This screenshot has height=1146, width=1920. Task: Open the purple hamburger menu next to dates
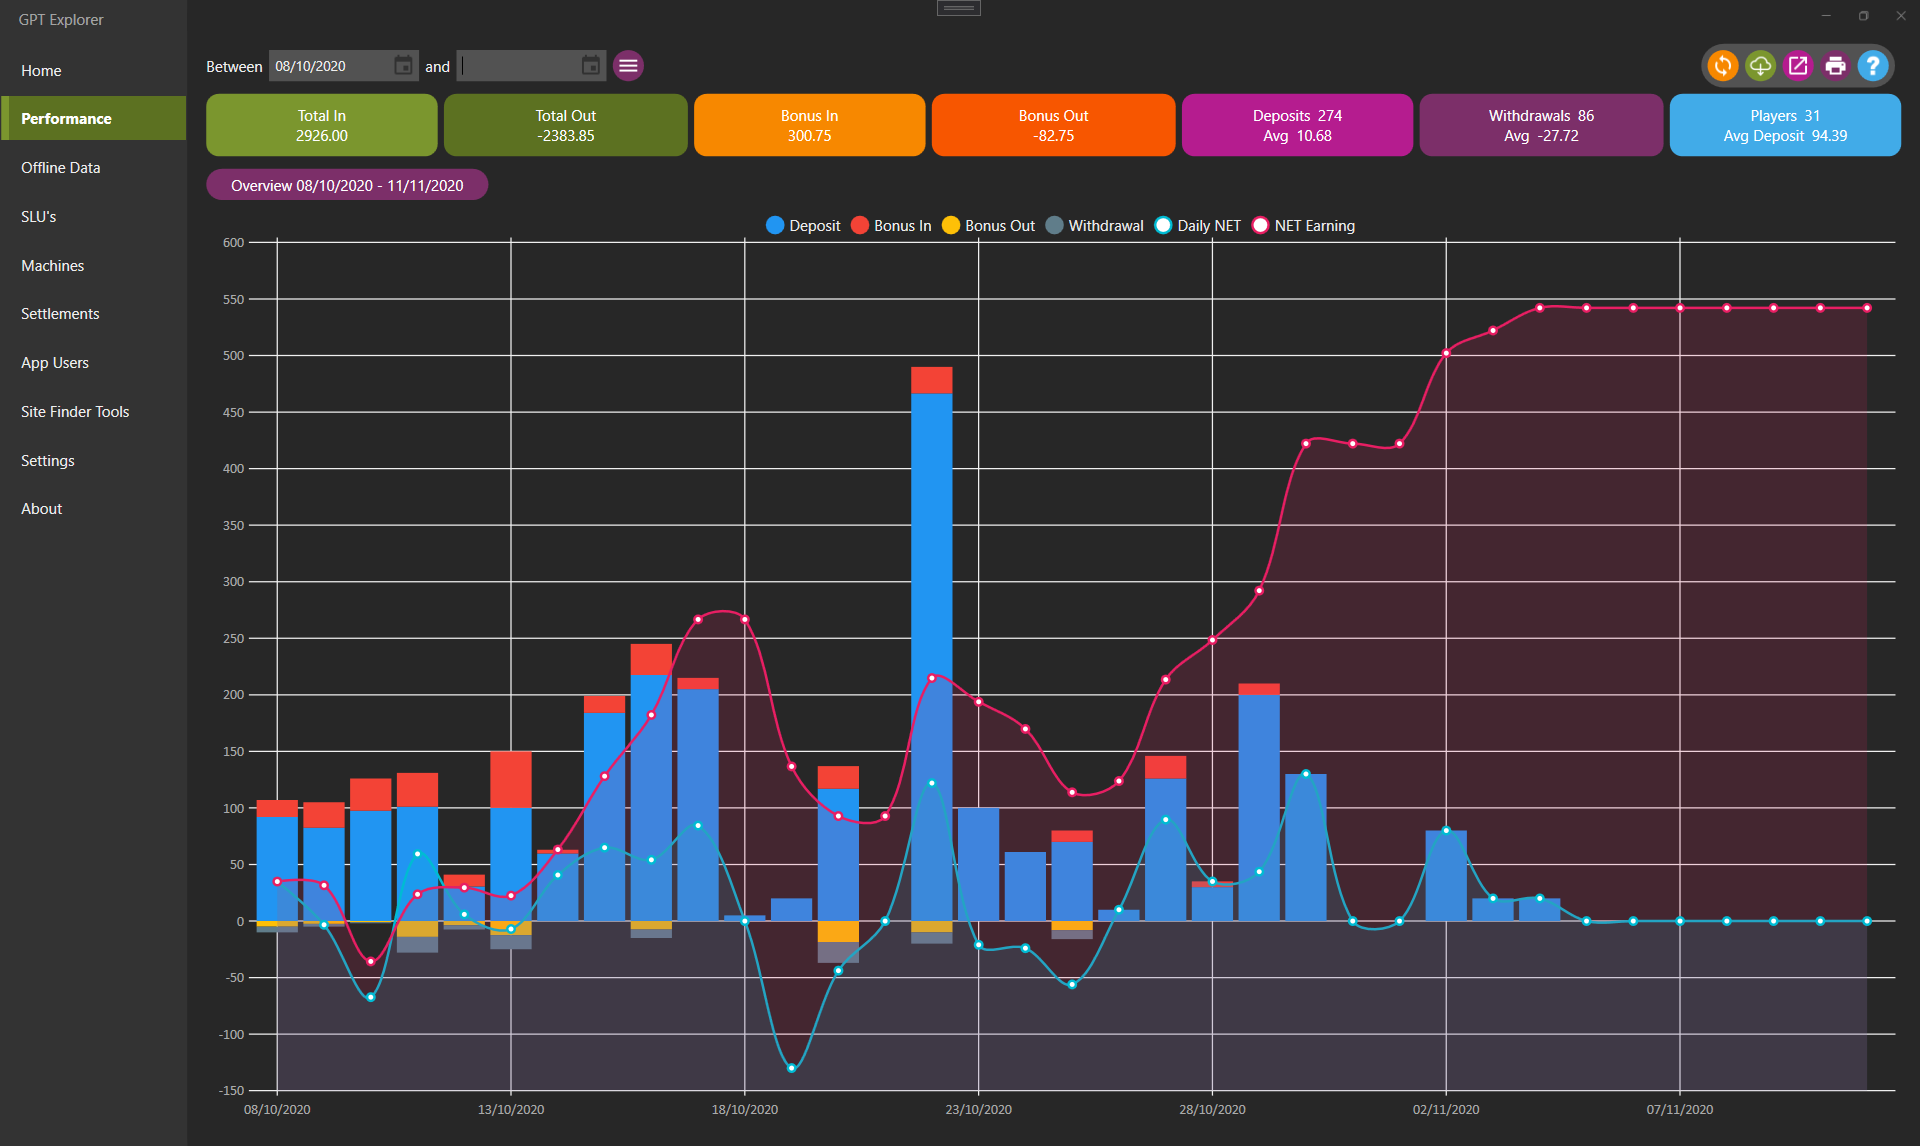point(628,66)
